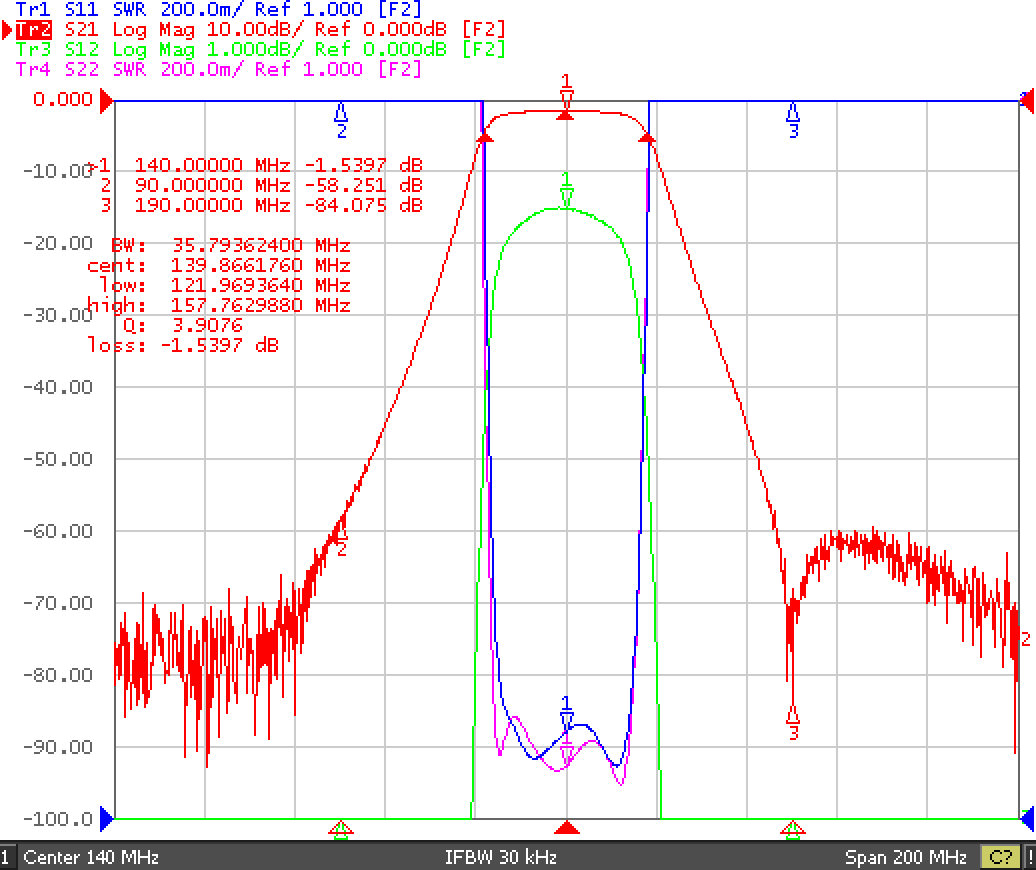Select the Tr4 S22 SWR trace label
Viewport: 1036px width, 870px height.
217,69
